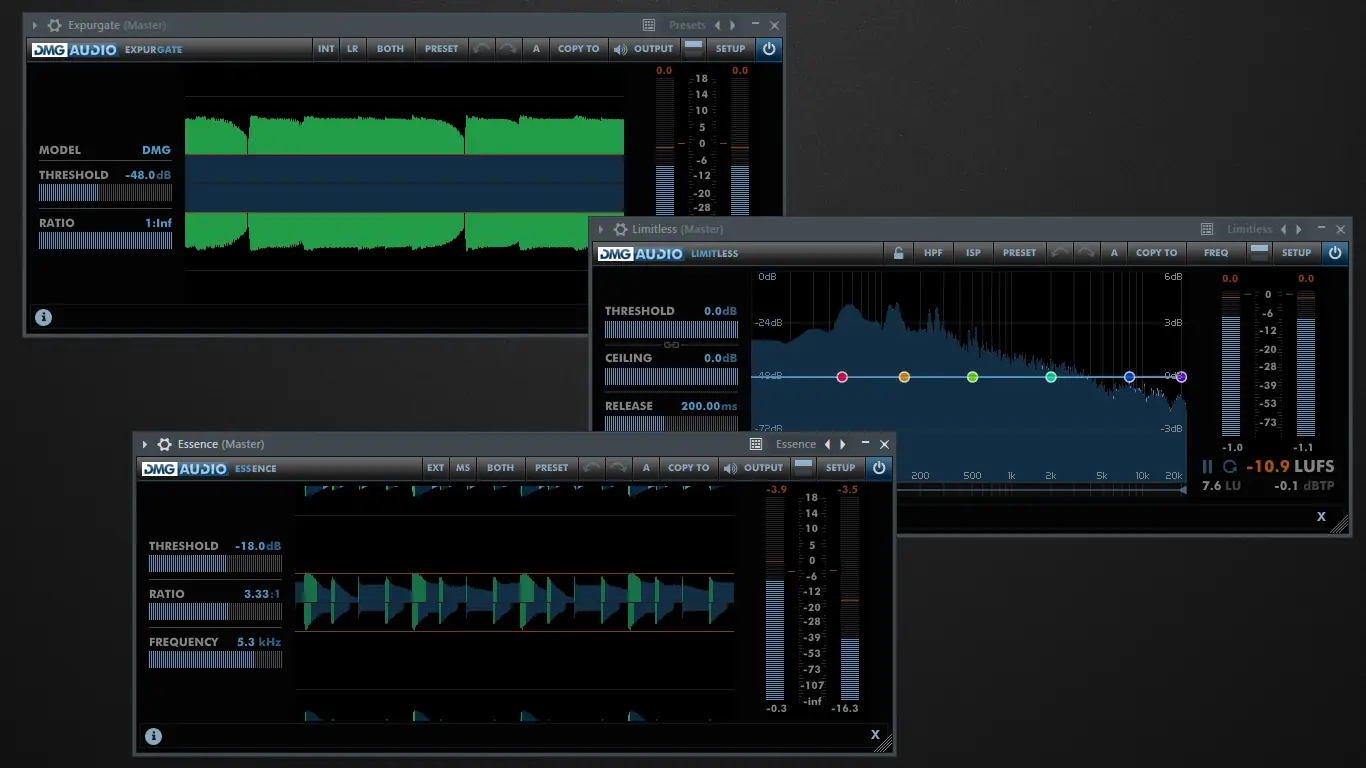The width and height of the screenshot is (1366, 768).
Task: Click the X icon in Essence footer
Action: pos(875,735)
